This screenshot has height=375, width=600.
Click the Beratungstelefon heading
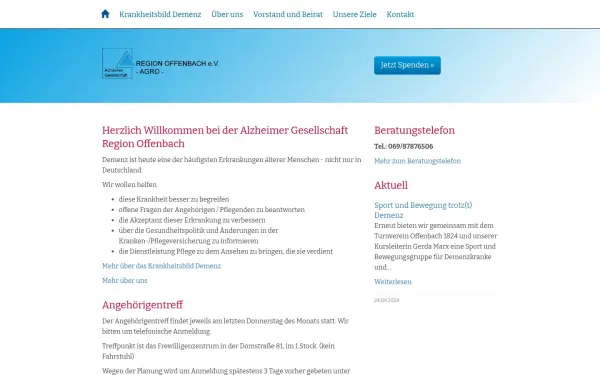coord(414,130)
